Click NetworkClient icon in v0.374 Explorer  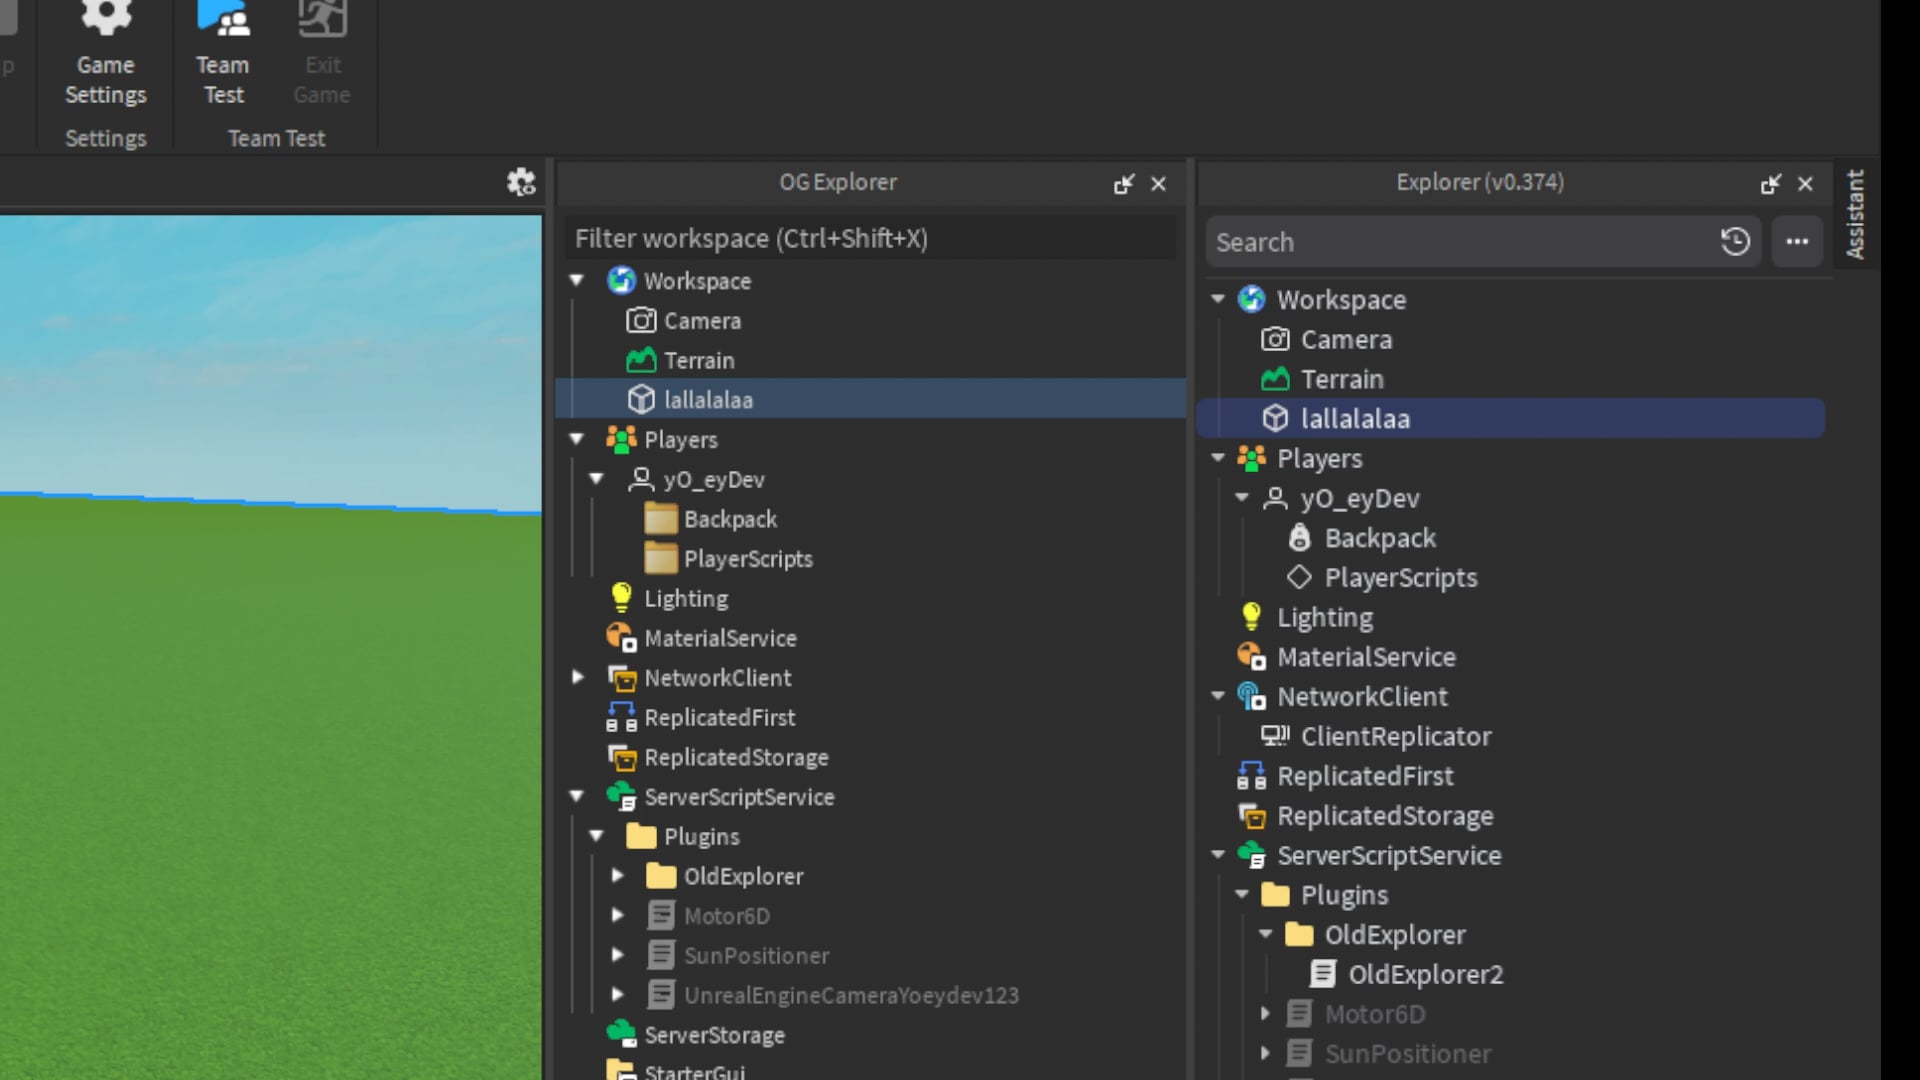tap(1251, 696)
